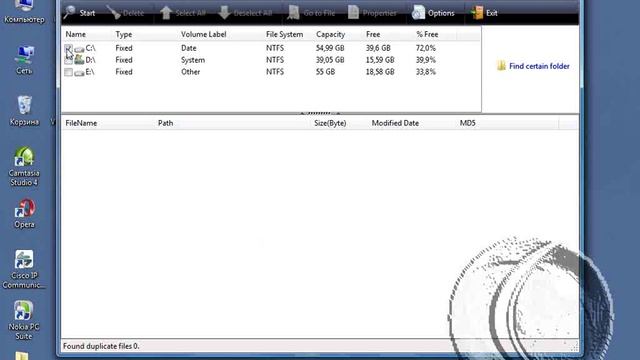This screenshot has height=360, width=640.
Task: Click the Properties document icon
Action: tap(353, 13)
